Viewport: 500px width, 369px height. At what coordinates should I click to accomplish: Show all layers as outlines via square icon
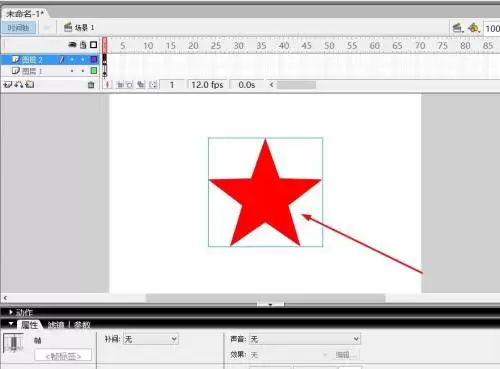(x=94, y=45)
